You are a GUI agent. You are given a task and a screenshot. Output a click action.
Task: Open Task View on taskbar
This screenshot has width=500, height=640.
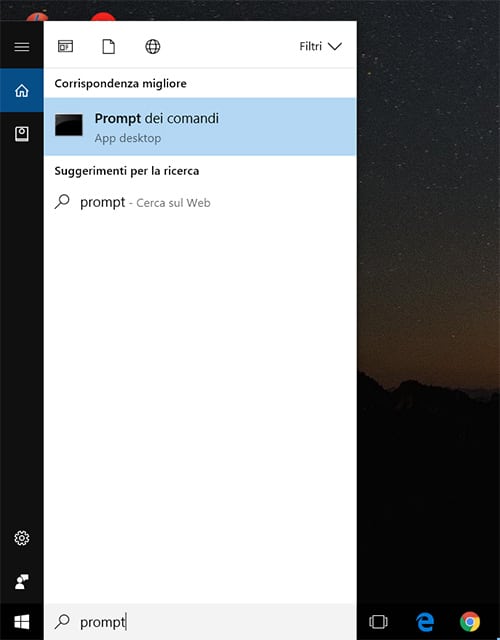(378, 622)
